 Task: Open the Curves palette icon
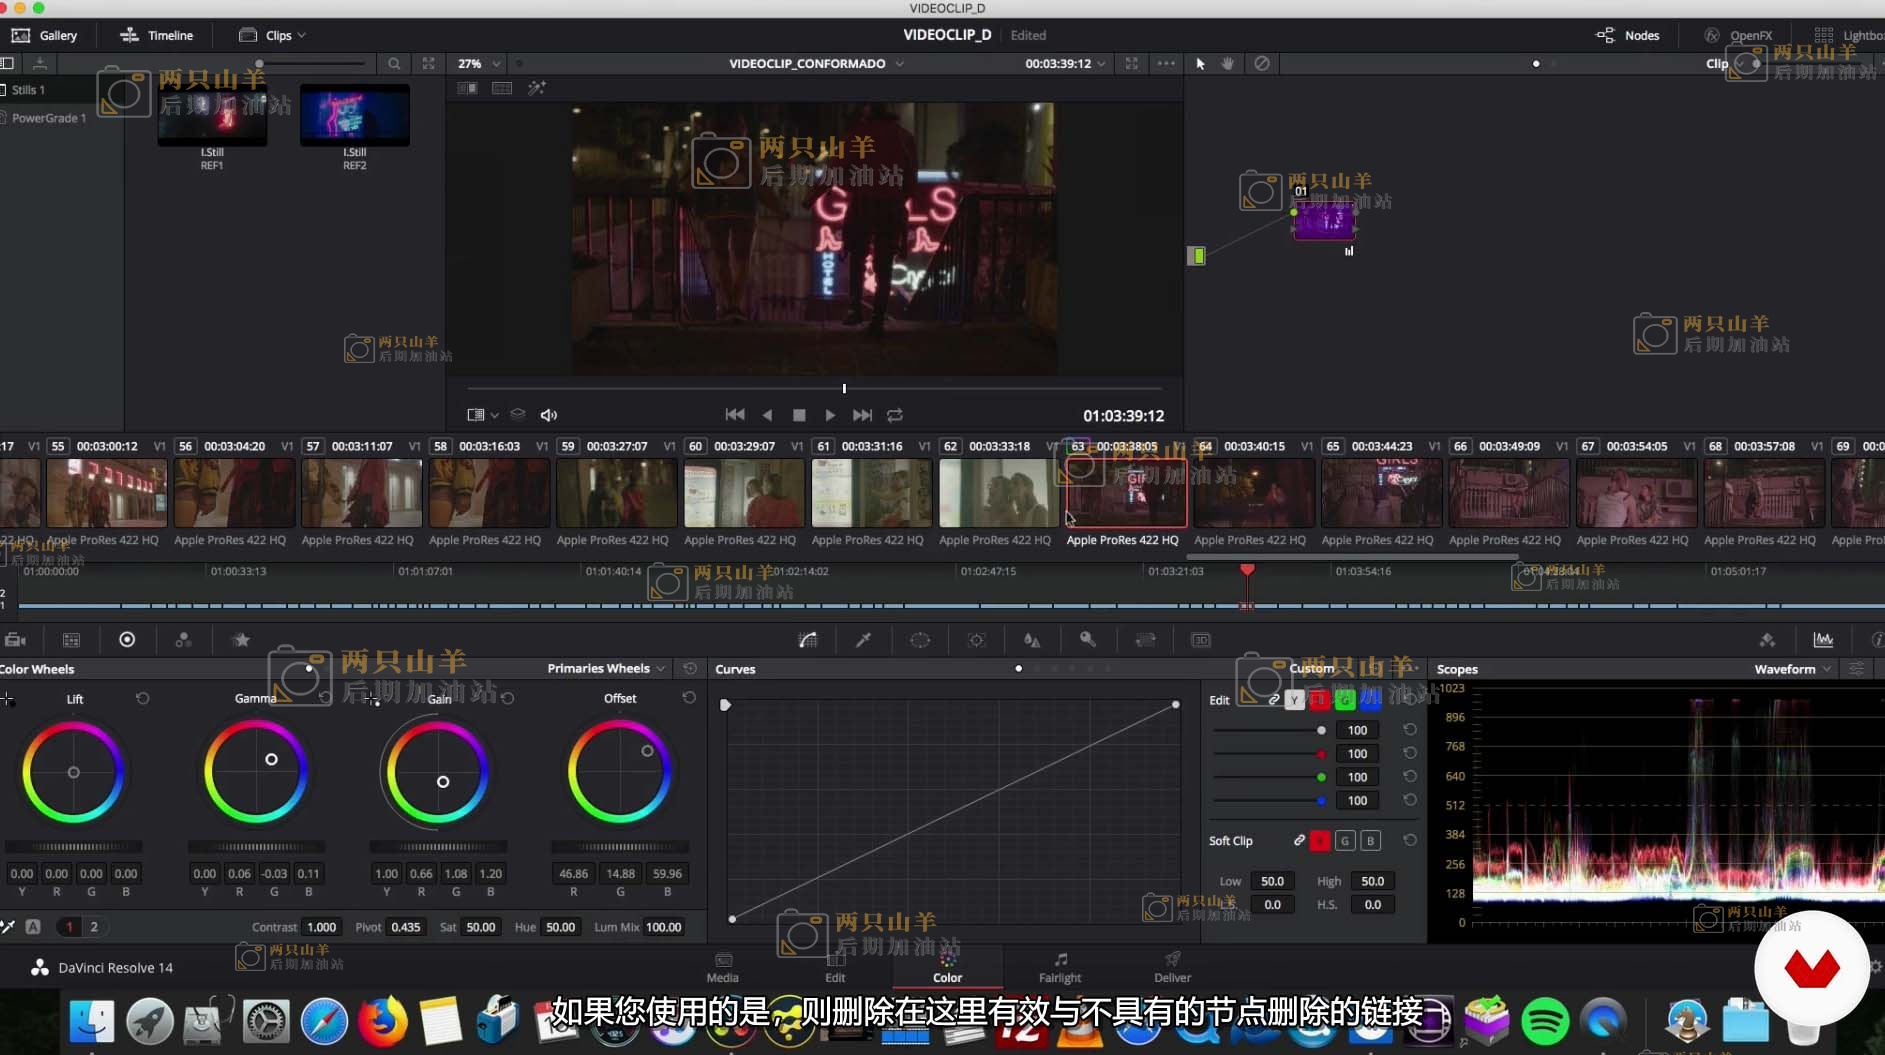[808, 640]
